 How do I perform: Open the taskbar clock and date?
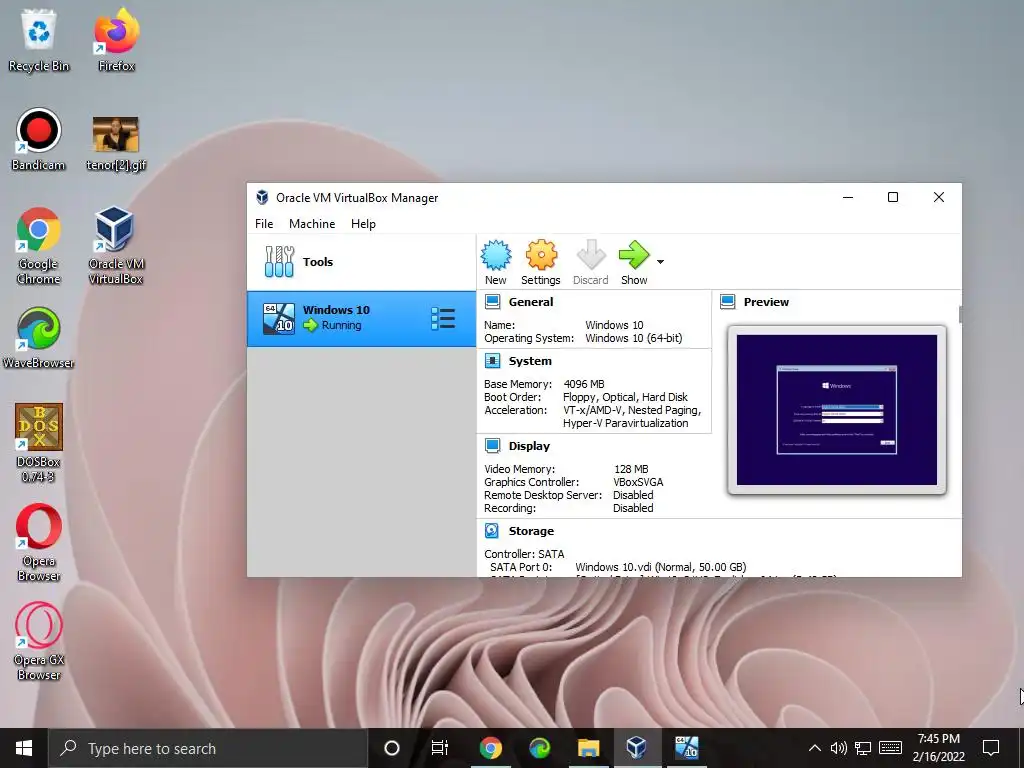point(938,748)
